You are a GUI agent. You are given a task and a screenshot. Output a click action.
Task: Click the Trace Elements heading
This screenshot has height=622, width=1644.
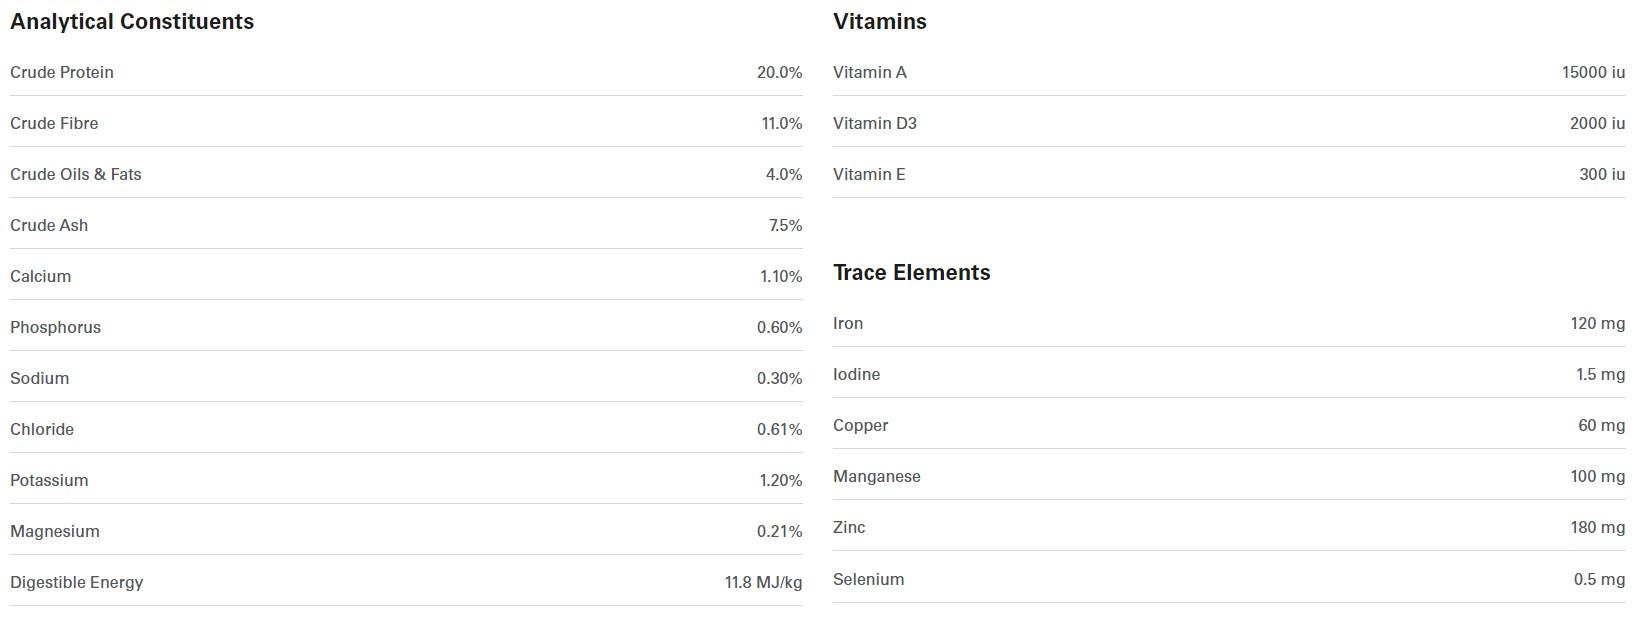(911, 273)
